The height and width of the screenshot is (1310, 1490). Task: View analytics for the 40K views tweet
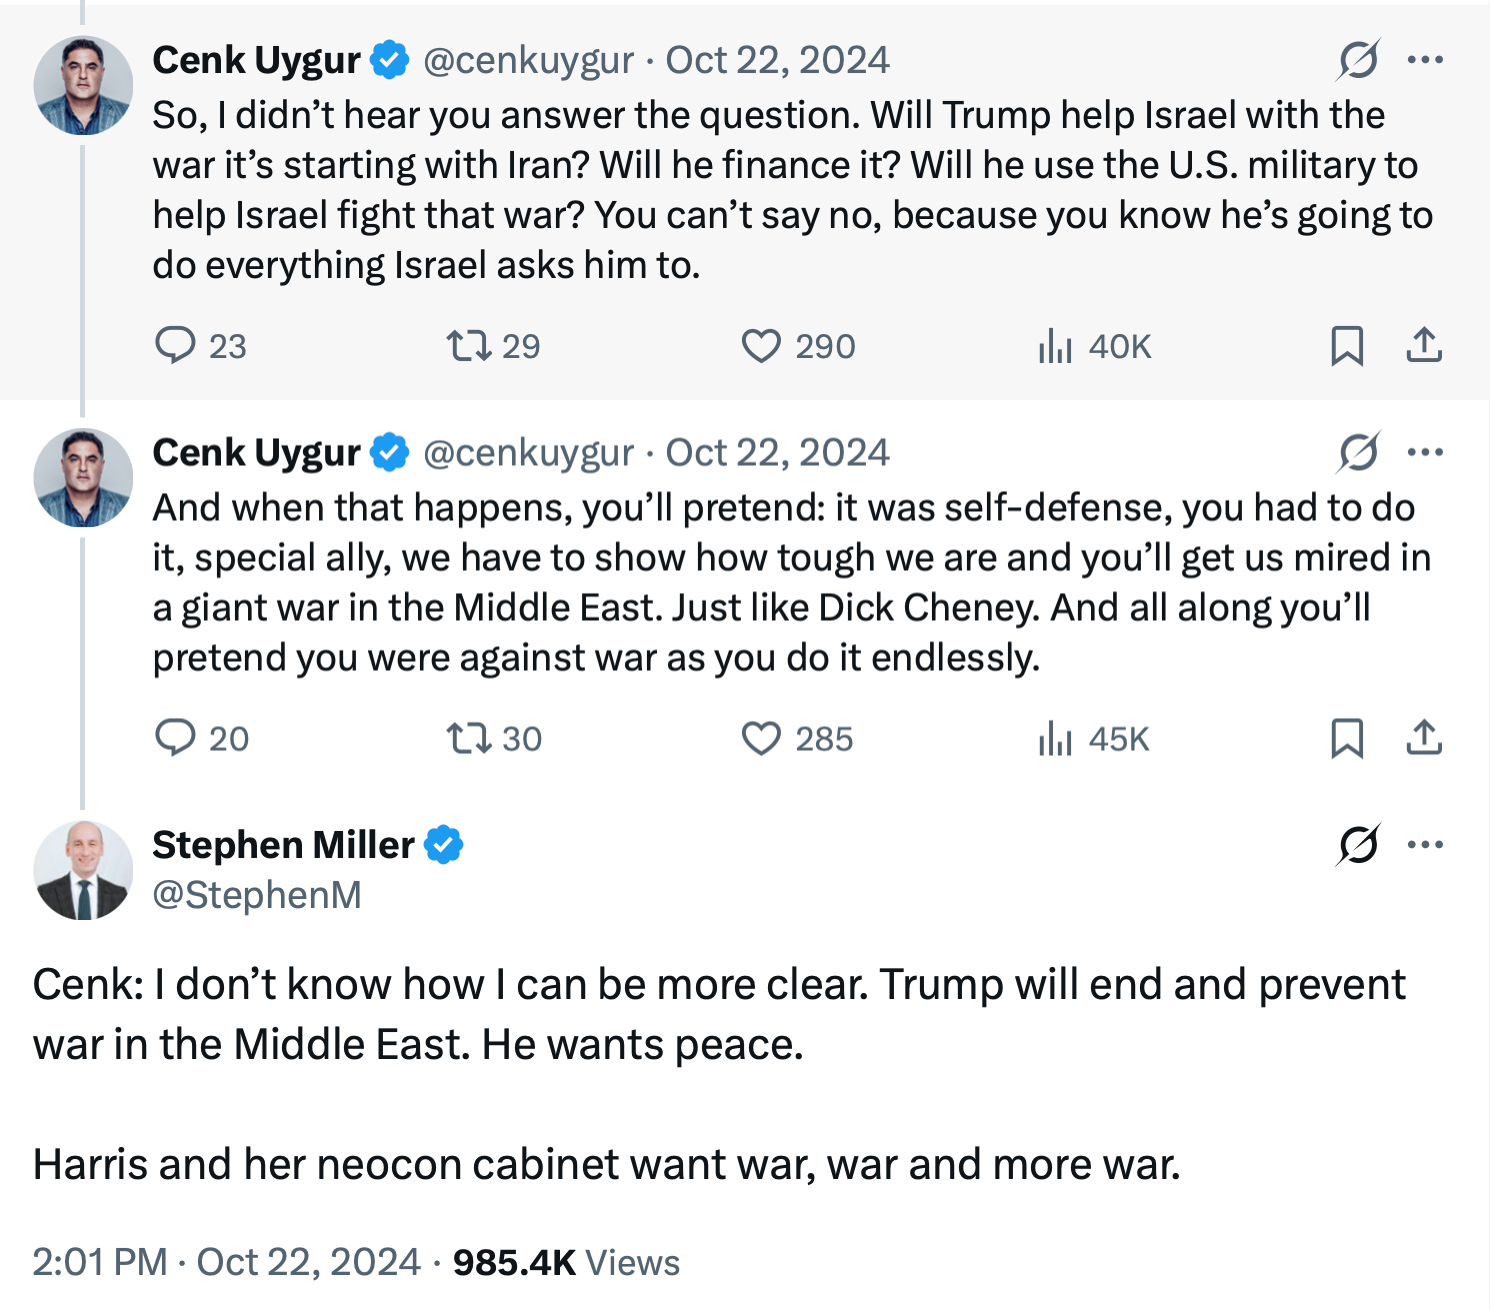tap(1055, 346)
